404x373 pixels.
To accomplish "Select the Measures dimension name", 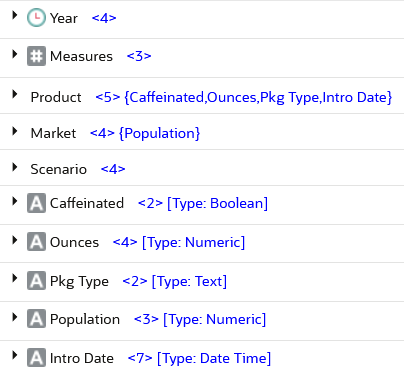I will click(x=81, y=56).
